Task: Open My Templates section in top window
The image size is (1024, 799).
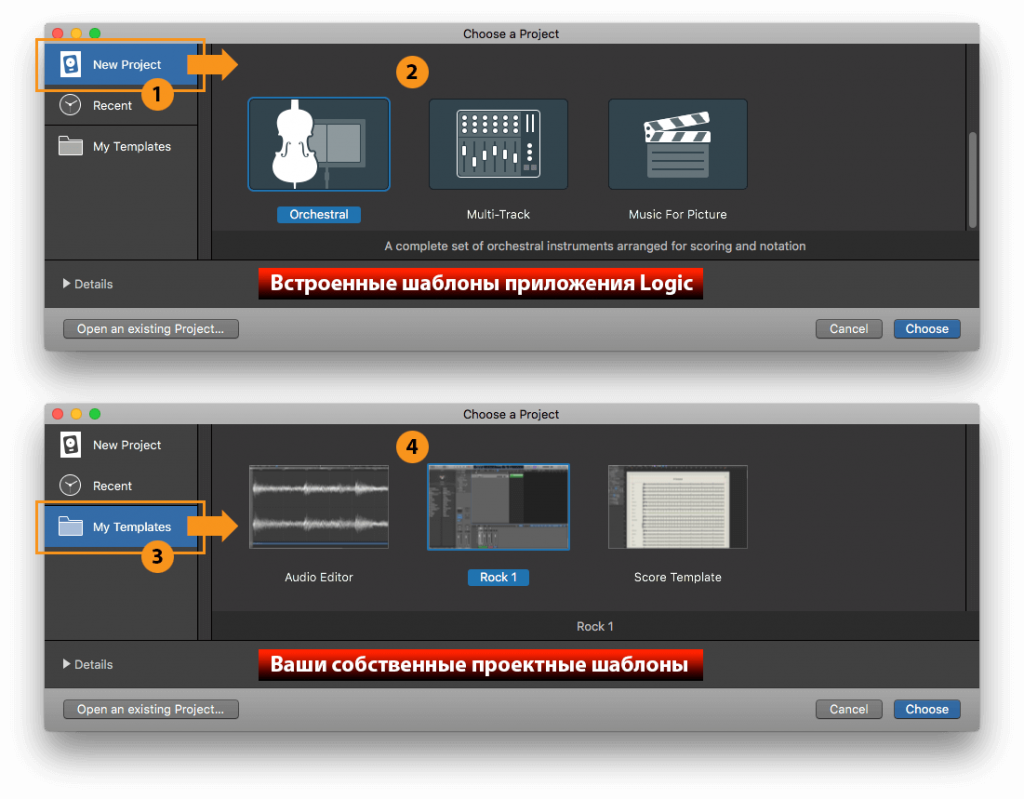Action: tap(121, 146)
